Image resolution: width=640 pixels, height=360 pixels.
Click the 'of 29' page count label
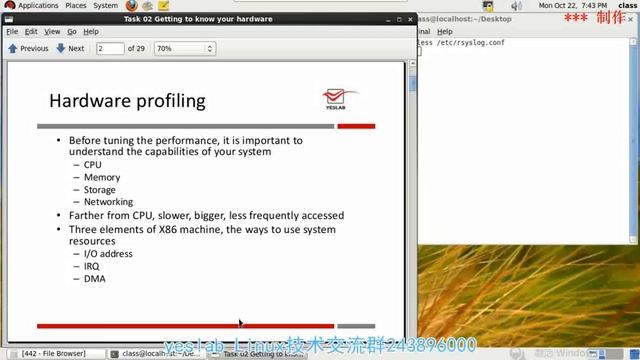coord(136,49)
